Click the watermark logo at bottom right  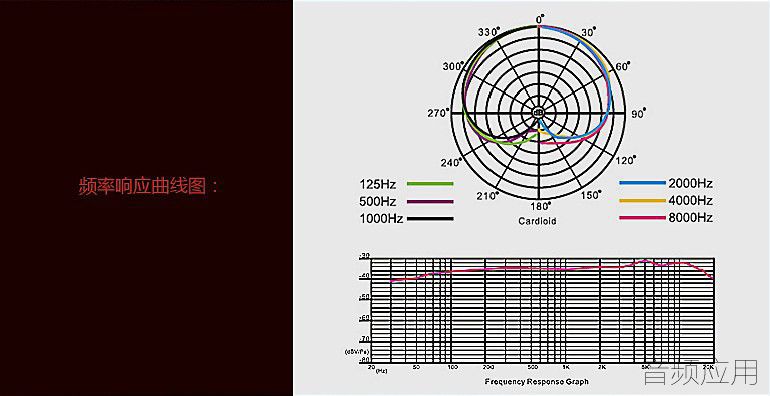(701, 375)
